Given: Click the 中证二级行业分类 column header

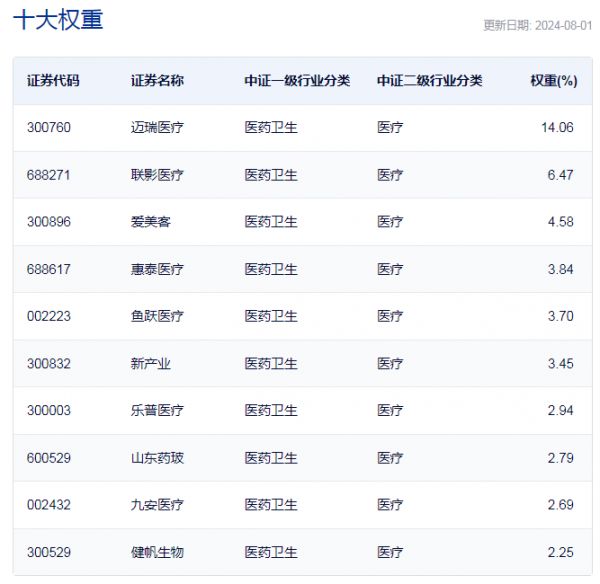Looking at the screenshot, I should coord(430,81).
